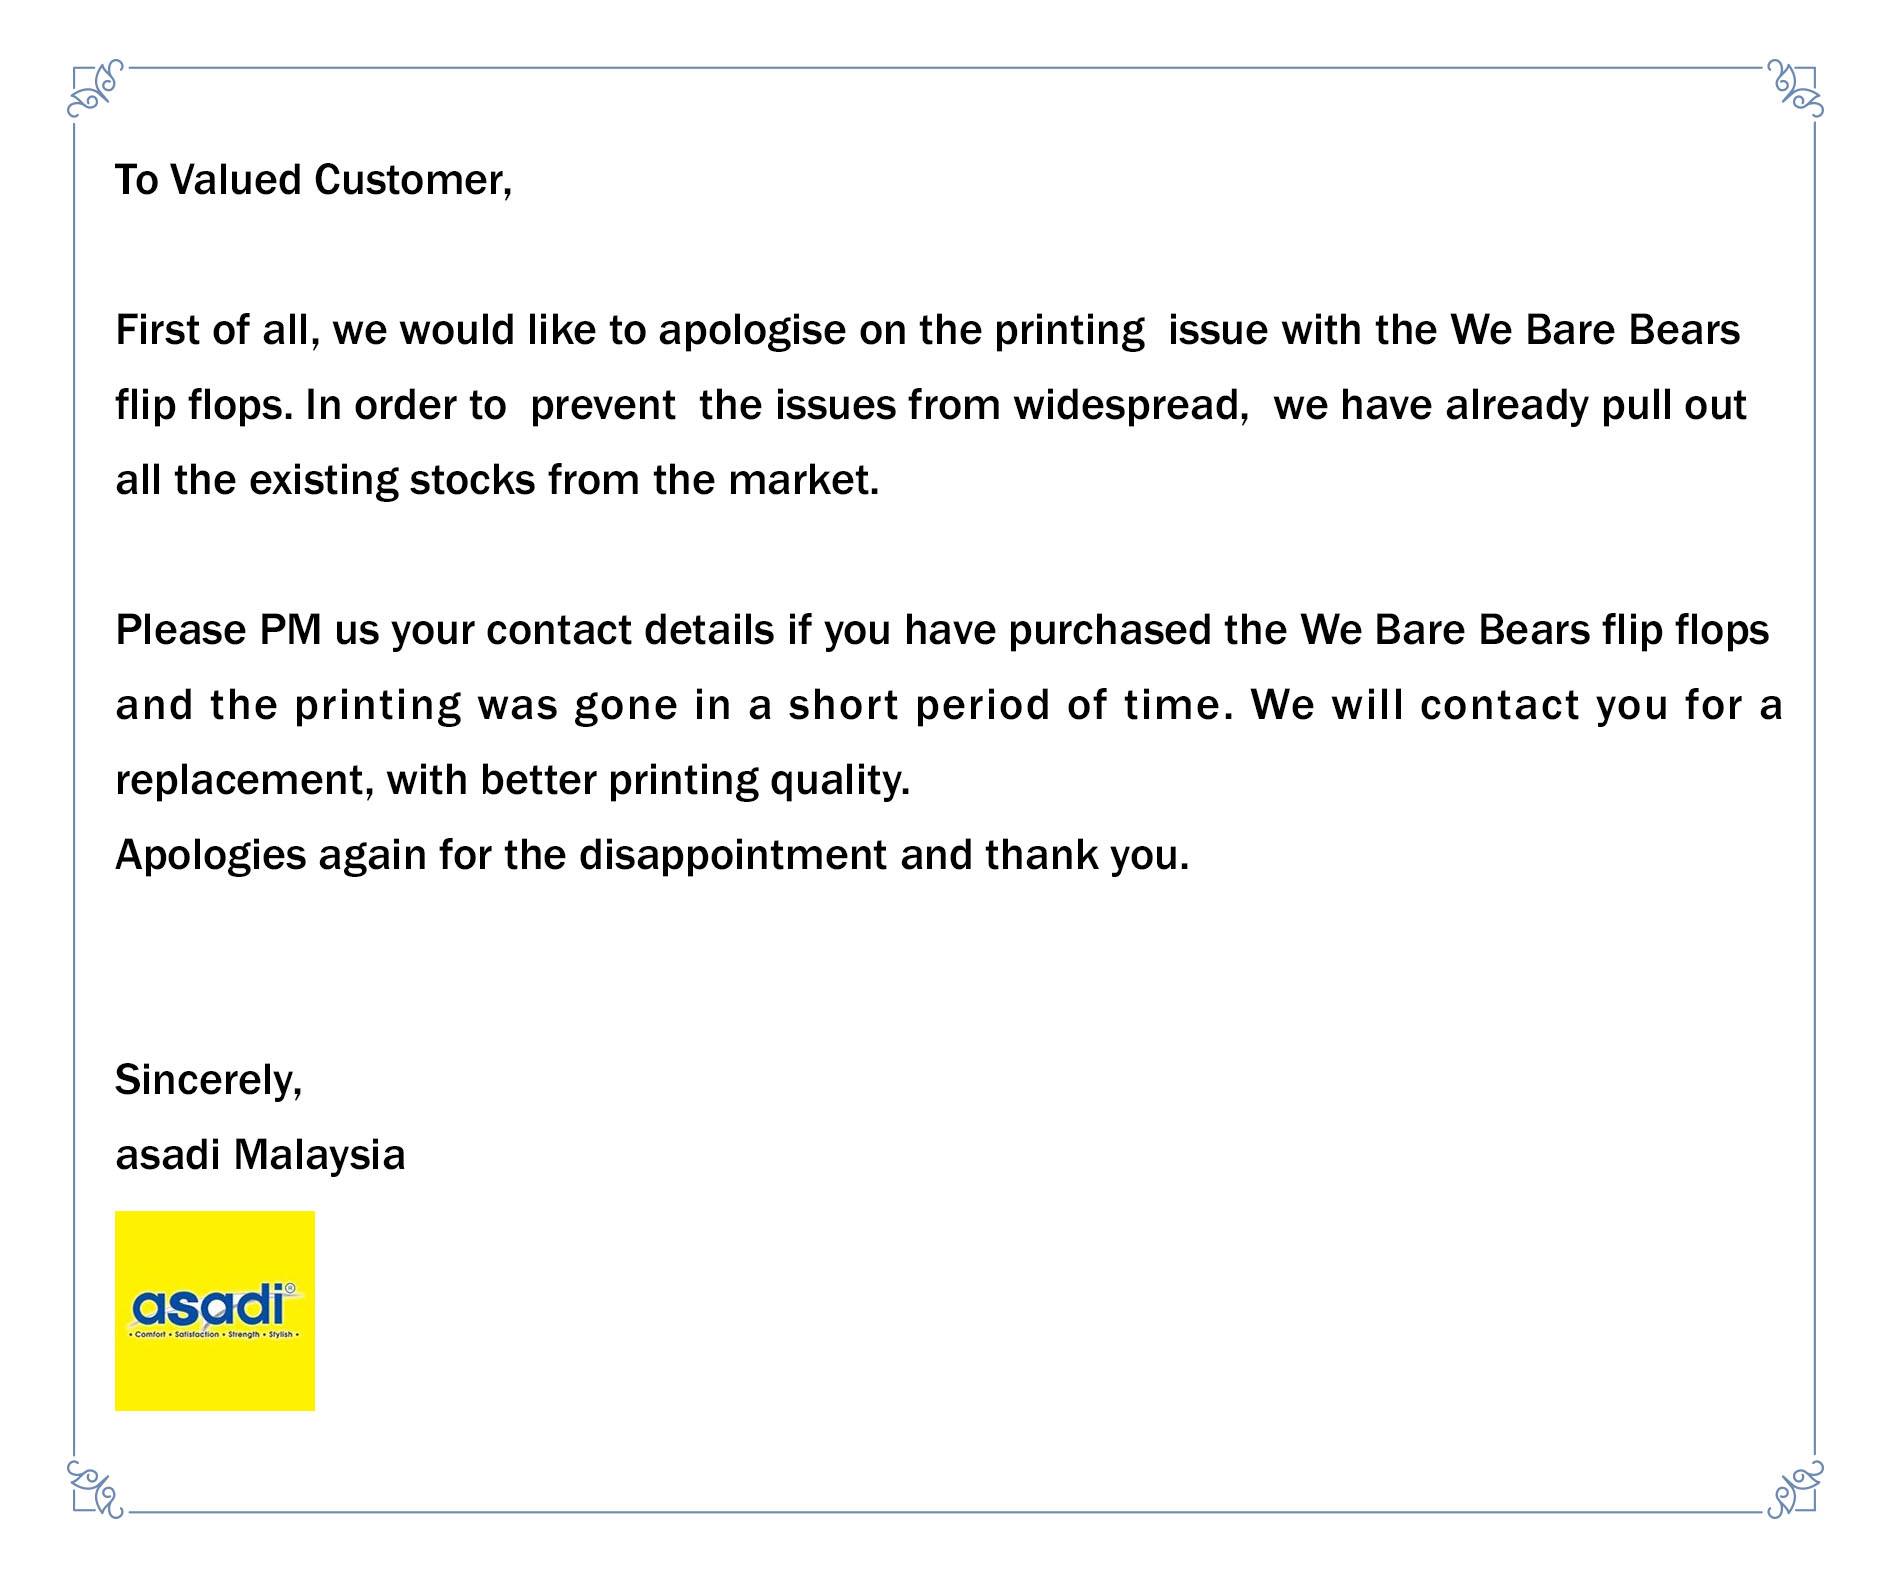Click 'First of all' opening line
The width and height of the screenshot is (1890, 1577).
pyautogui.click(x=928, y=331)
